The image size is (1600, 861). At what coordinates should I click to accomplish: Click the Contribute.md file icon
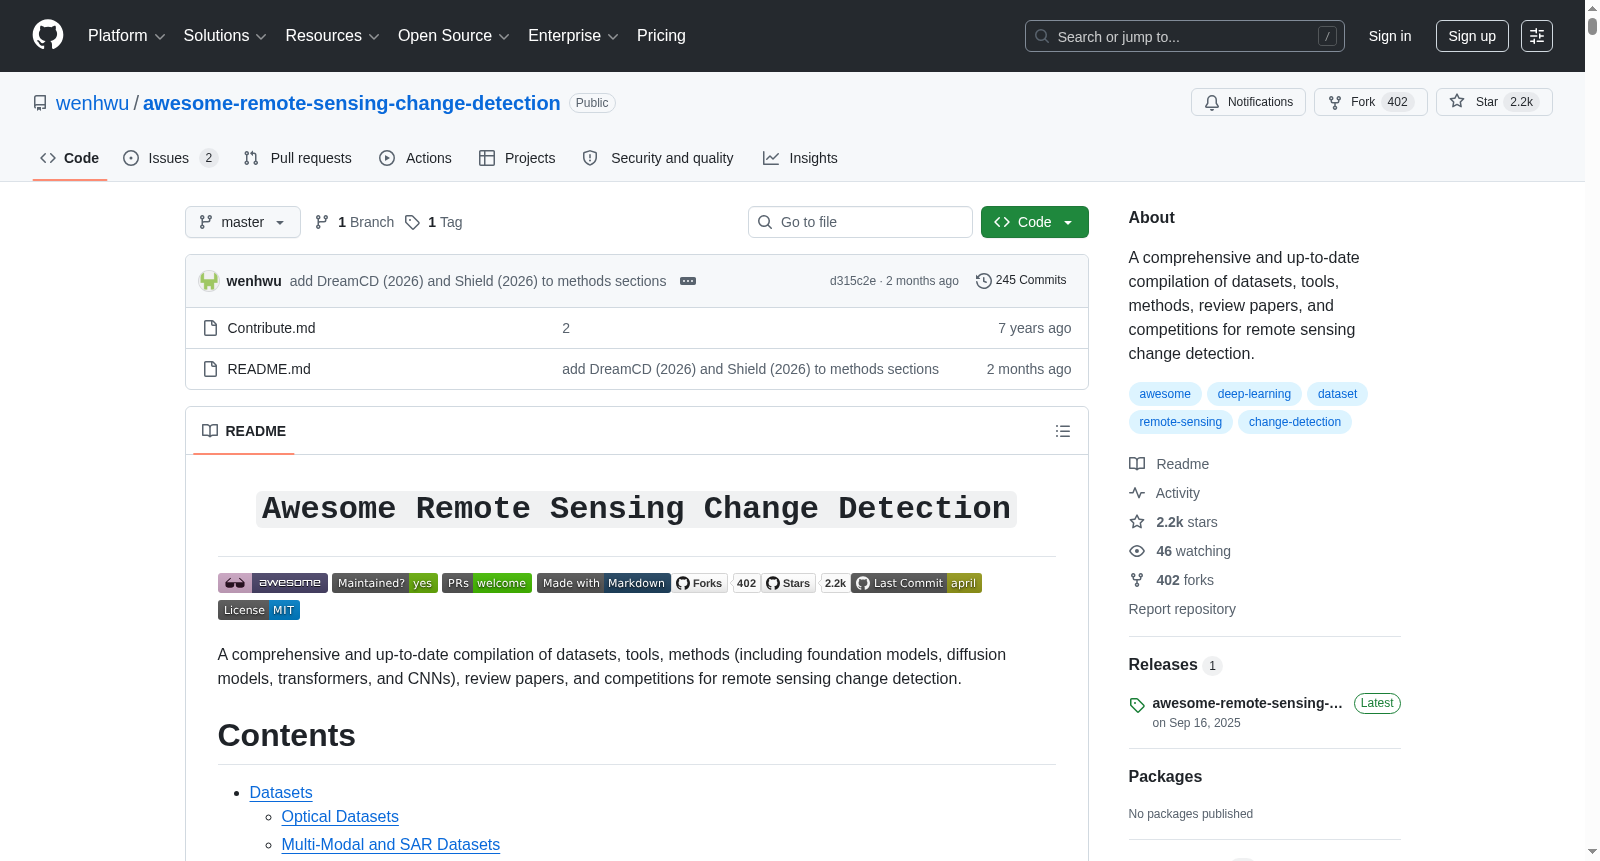click(210, 328)
